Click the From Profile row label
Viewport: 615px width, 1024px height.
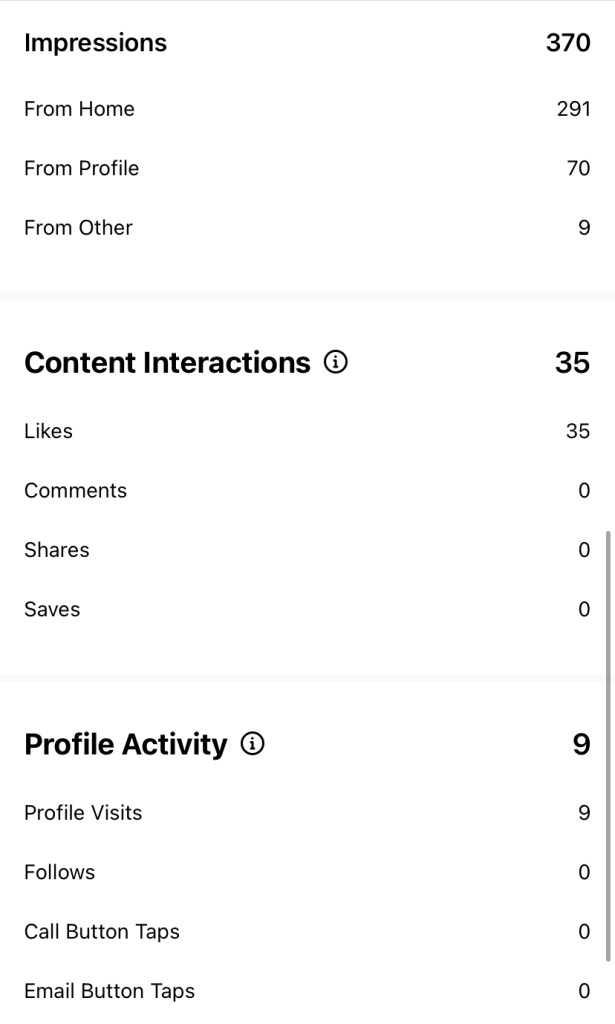[x=81, y=168]
